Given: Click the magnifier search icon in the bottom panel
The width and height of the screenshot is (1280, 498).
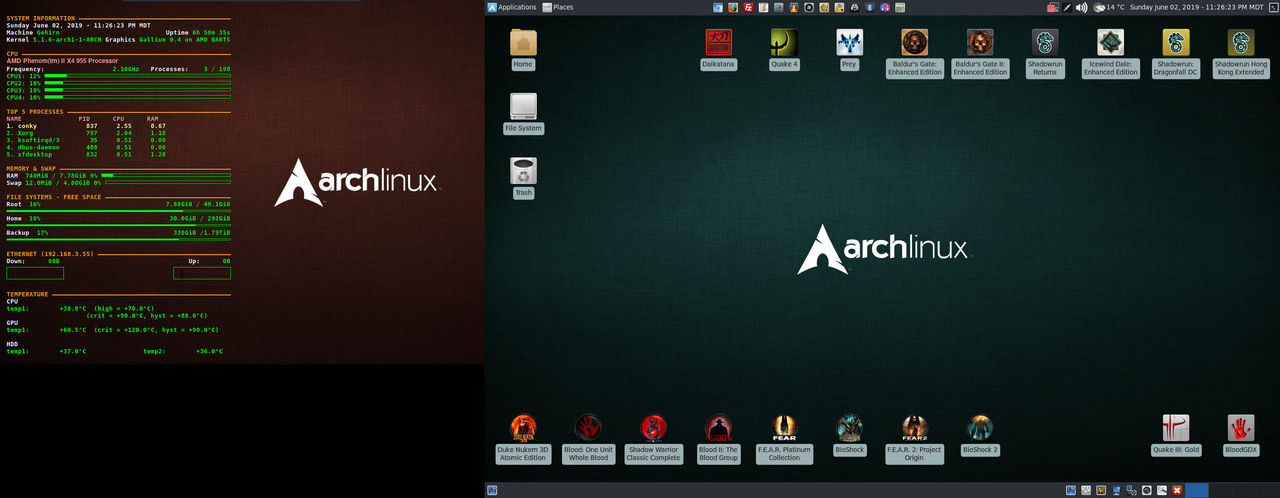Looking at the screenshot, I should tap(1162, 490).
